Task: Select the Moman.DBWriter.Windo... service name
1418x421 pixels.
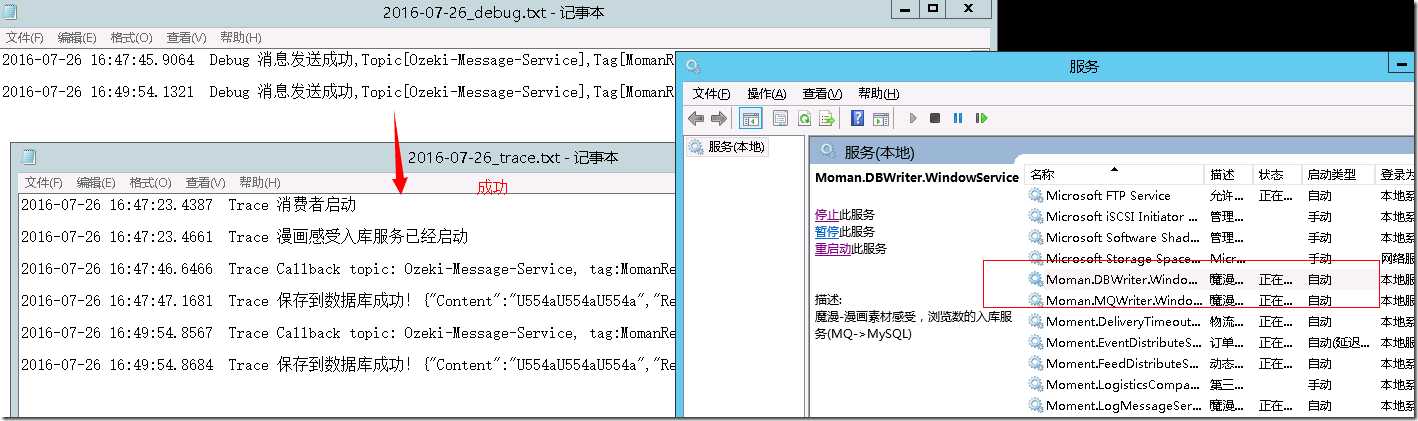Action: [1122, 280]
